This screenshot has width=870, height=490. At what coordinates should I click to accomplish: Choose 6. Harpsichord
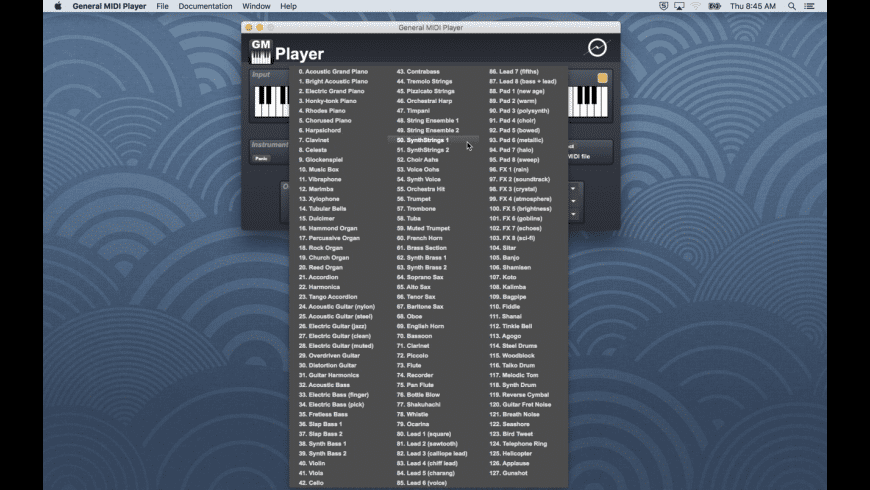(x=320, y=130)
